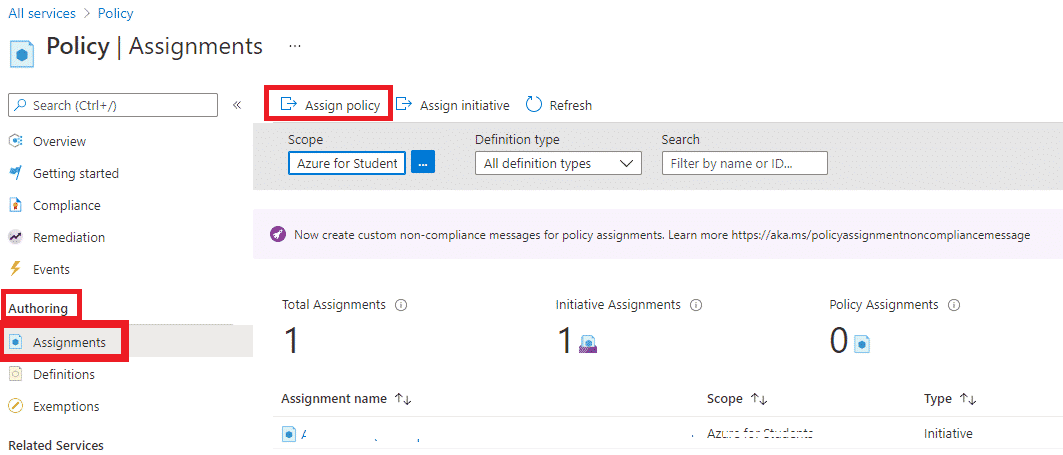Click the Assign policy arrow icon
Image resolution: width=1063 pixels, height=455 pixels.
289,104
